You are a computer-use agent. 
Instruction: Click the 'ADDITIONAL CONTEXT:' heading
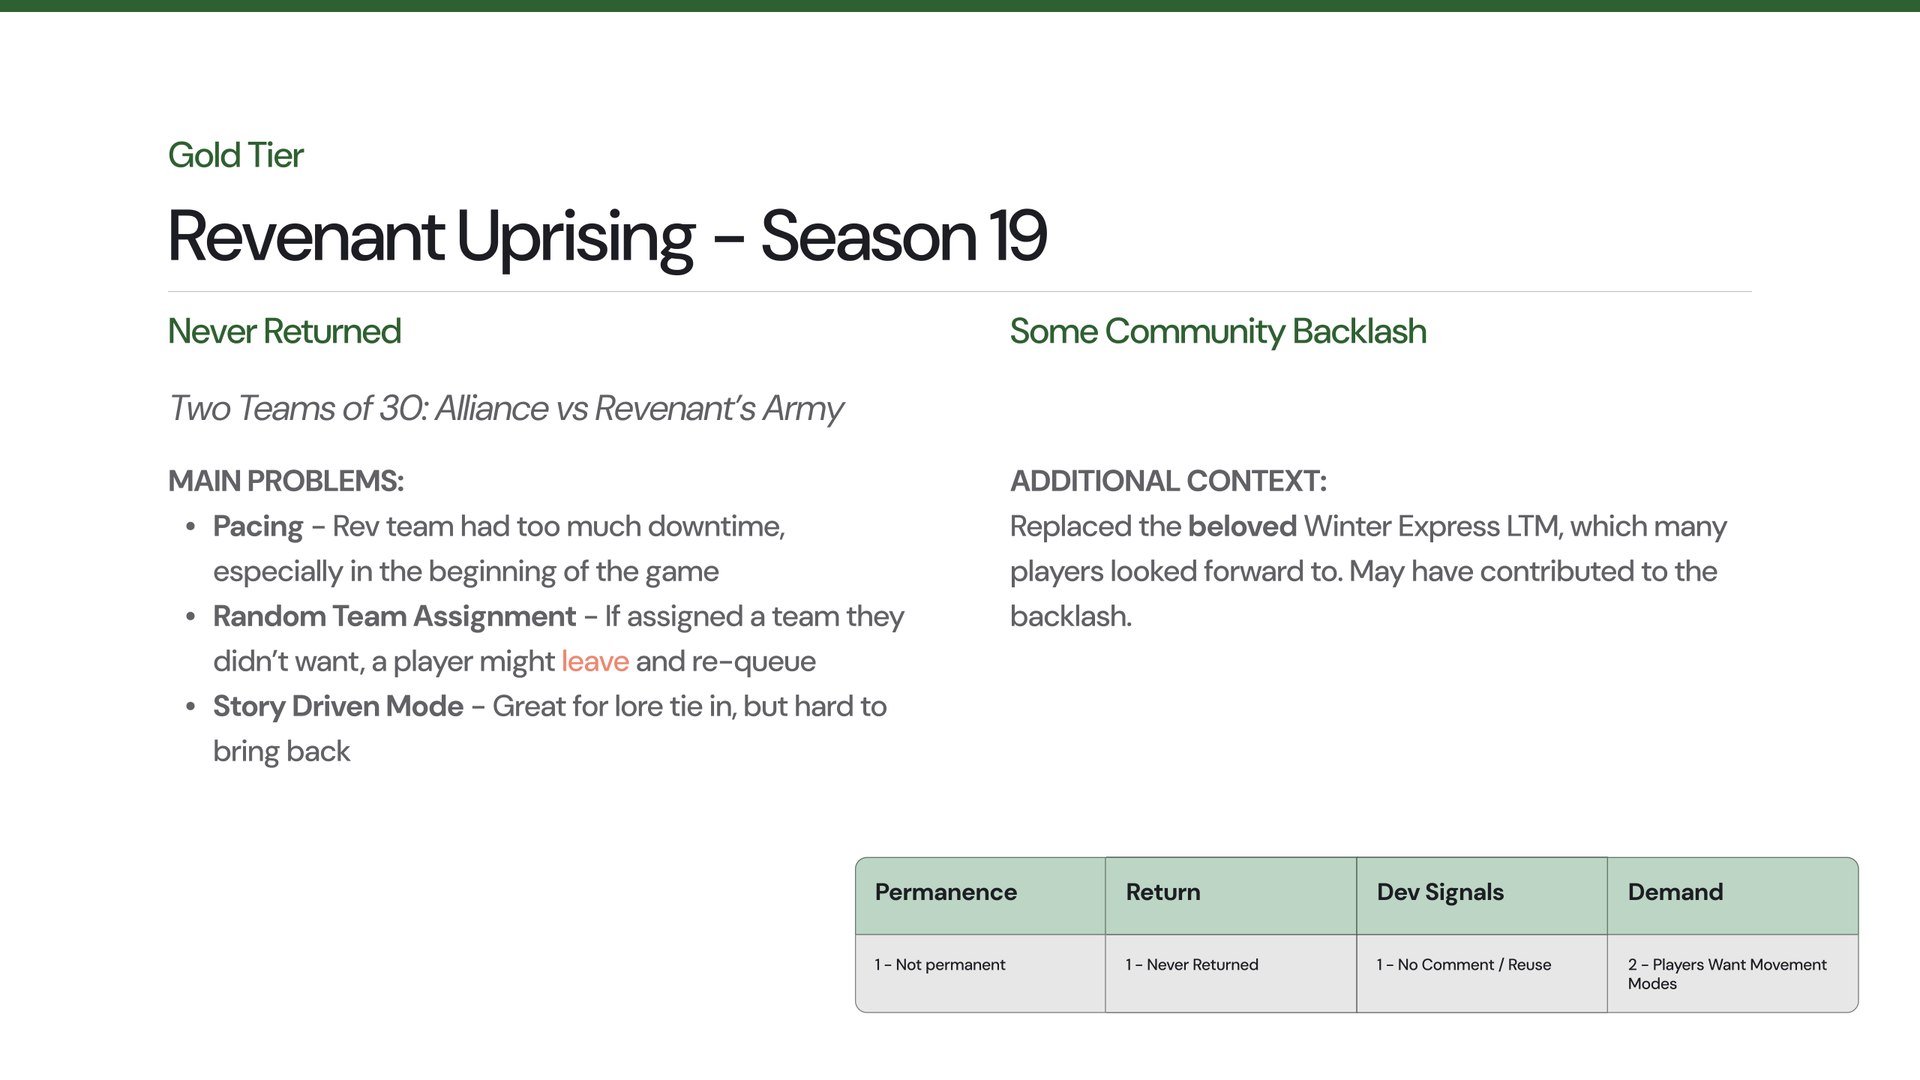[x=1168, y=481]
